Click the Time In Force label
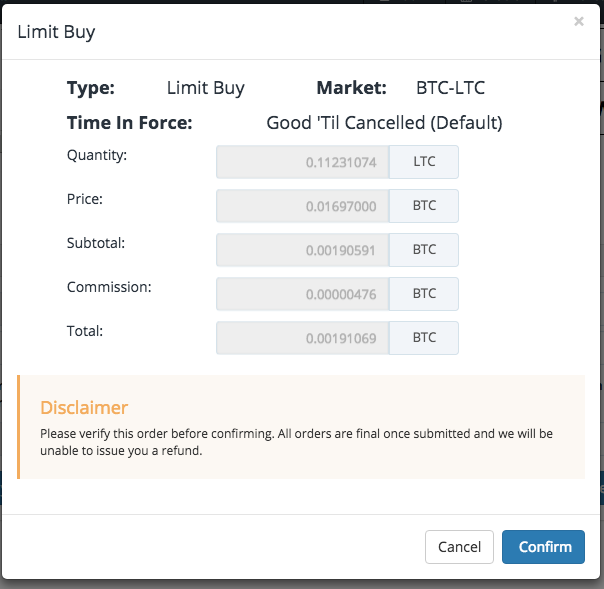The width and height of the screenshot is (604, 589). (x=129, y=123)
